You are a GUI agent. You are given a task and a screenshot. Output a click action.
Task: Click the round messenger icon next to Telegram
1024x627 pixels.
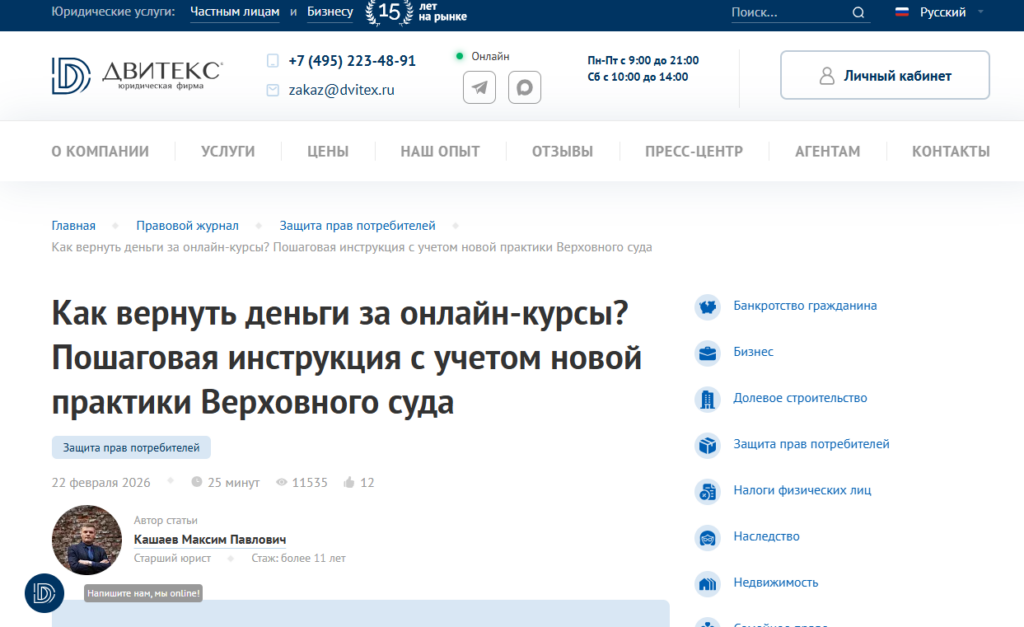click(524, 87)
